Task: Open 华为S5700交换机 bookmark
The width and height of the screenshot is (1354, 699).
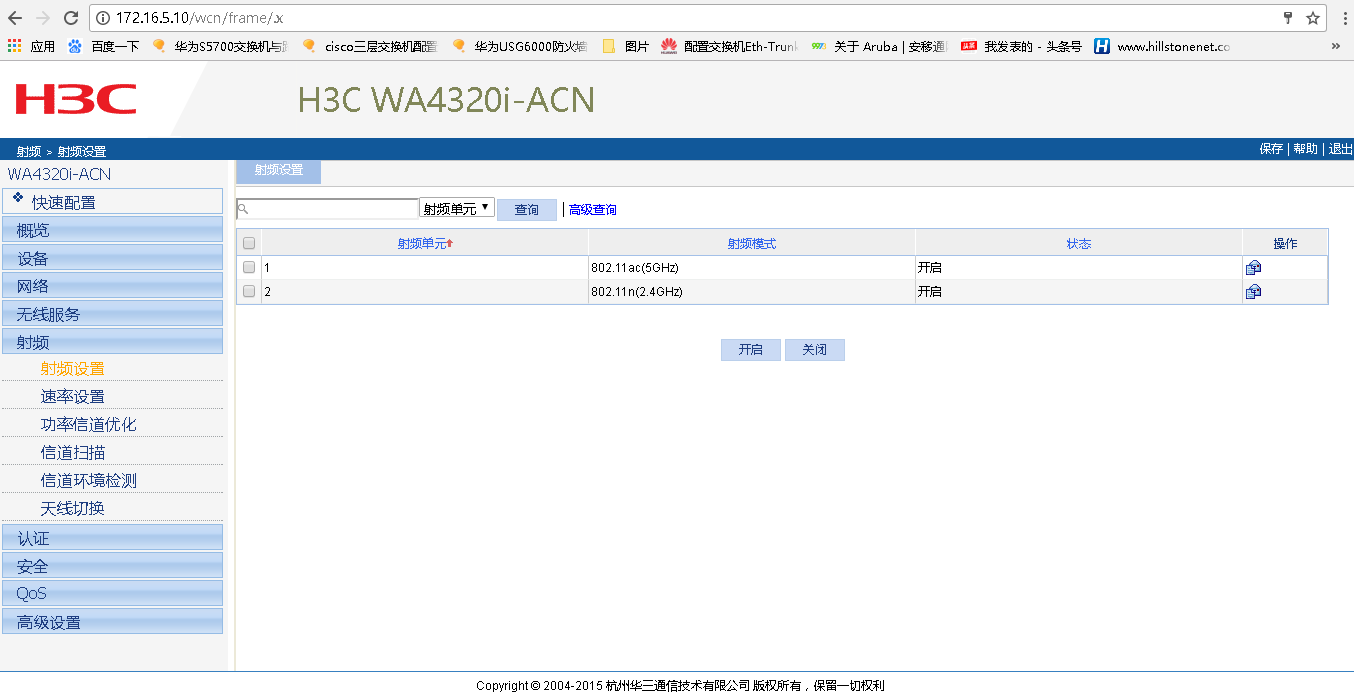Action: tap(220, 46)
